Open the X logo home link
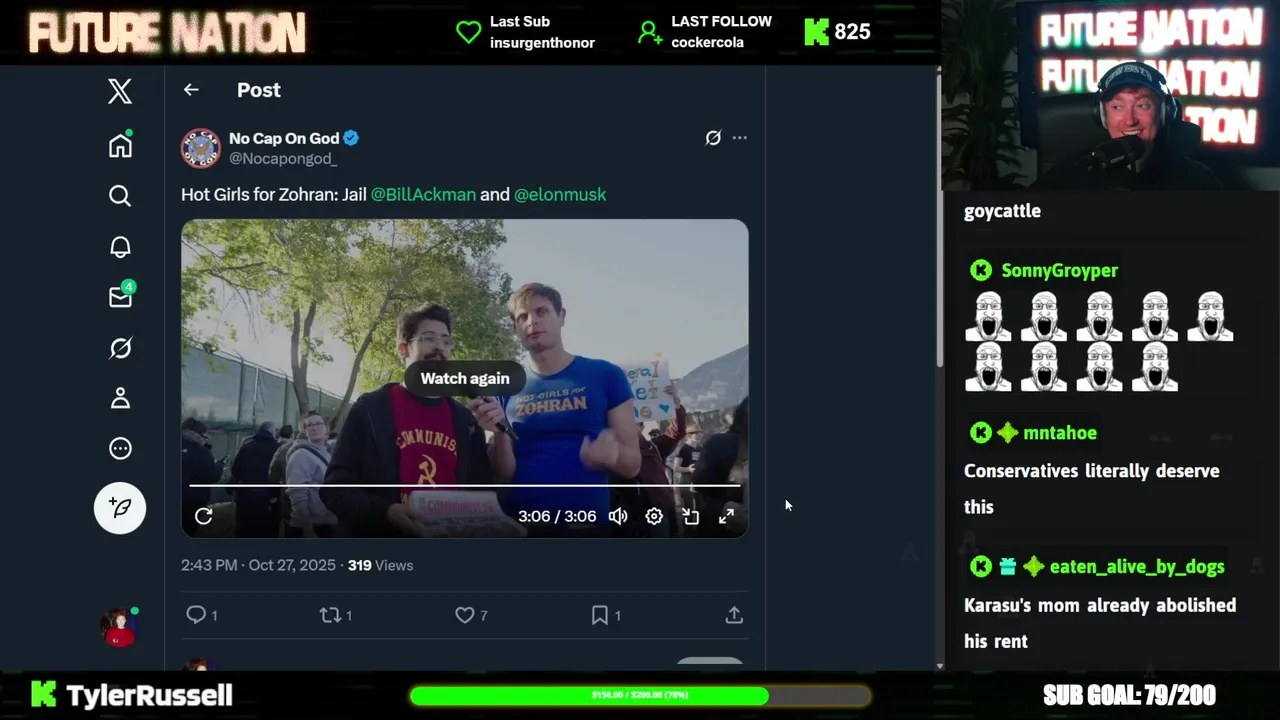1280x720 pixels. (120, 91)
